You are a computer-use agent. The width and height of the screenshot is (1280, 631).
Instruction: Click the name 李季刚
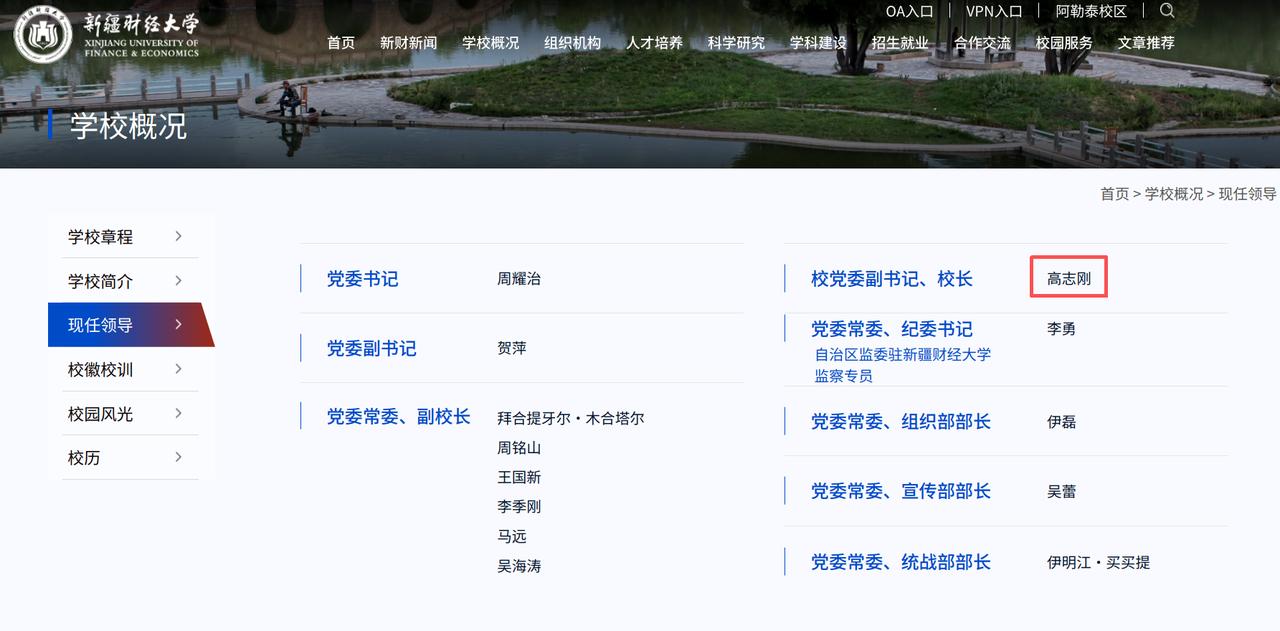coord(519,507)
